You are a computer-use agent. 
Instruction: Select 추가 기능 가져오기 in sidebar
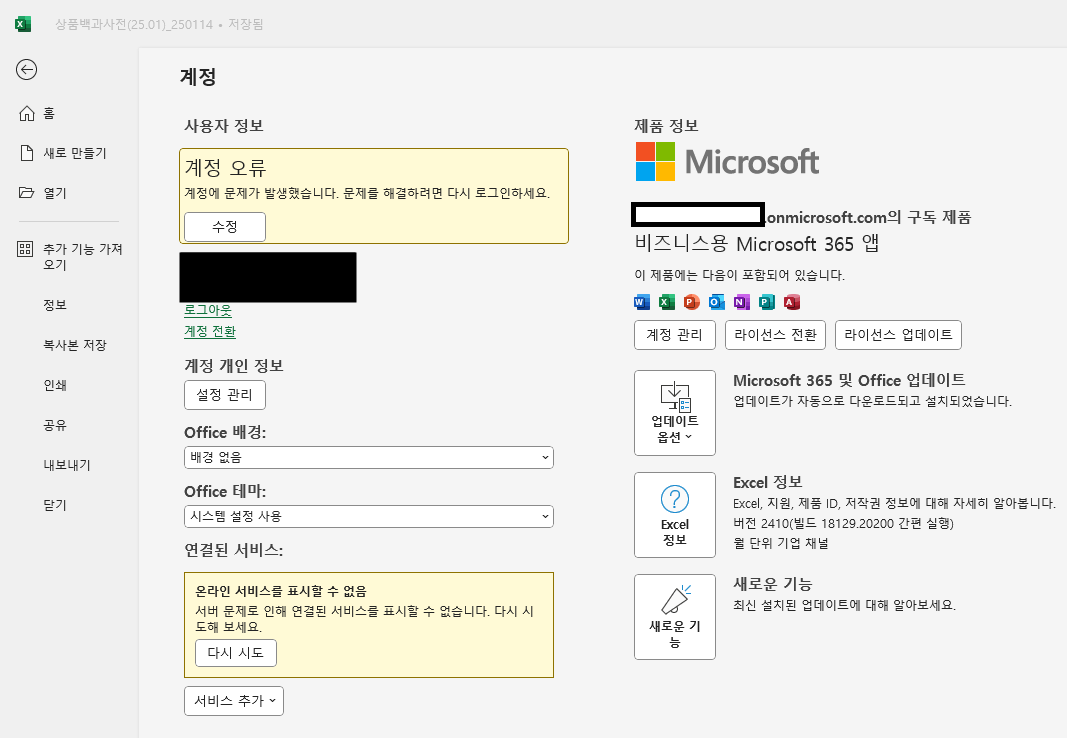pos(82,256)
